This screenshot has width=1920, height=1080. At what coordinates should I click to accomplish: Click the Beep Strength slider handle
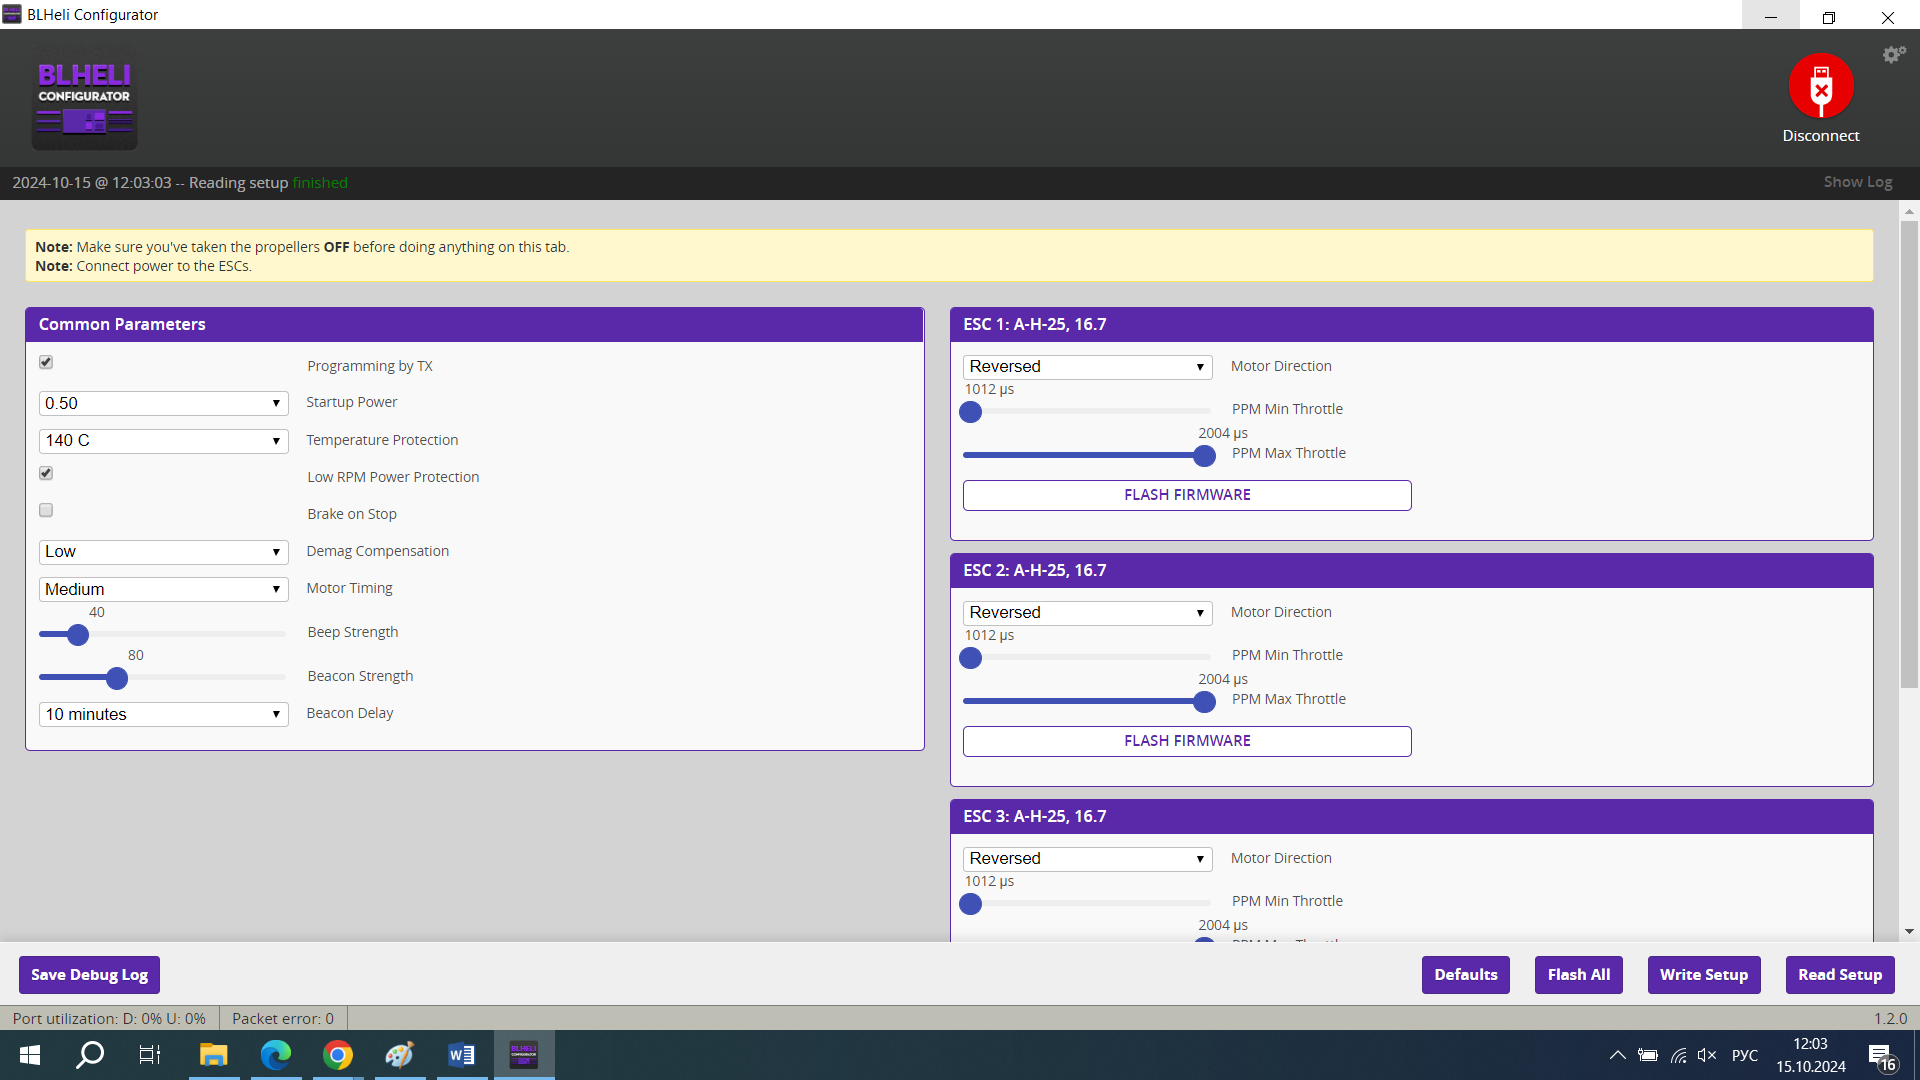coord(78,635)
